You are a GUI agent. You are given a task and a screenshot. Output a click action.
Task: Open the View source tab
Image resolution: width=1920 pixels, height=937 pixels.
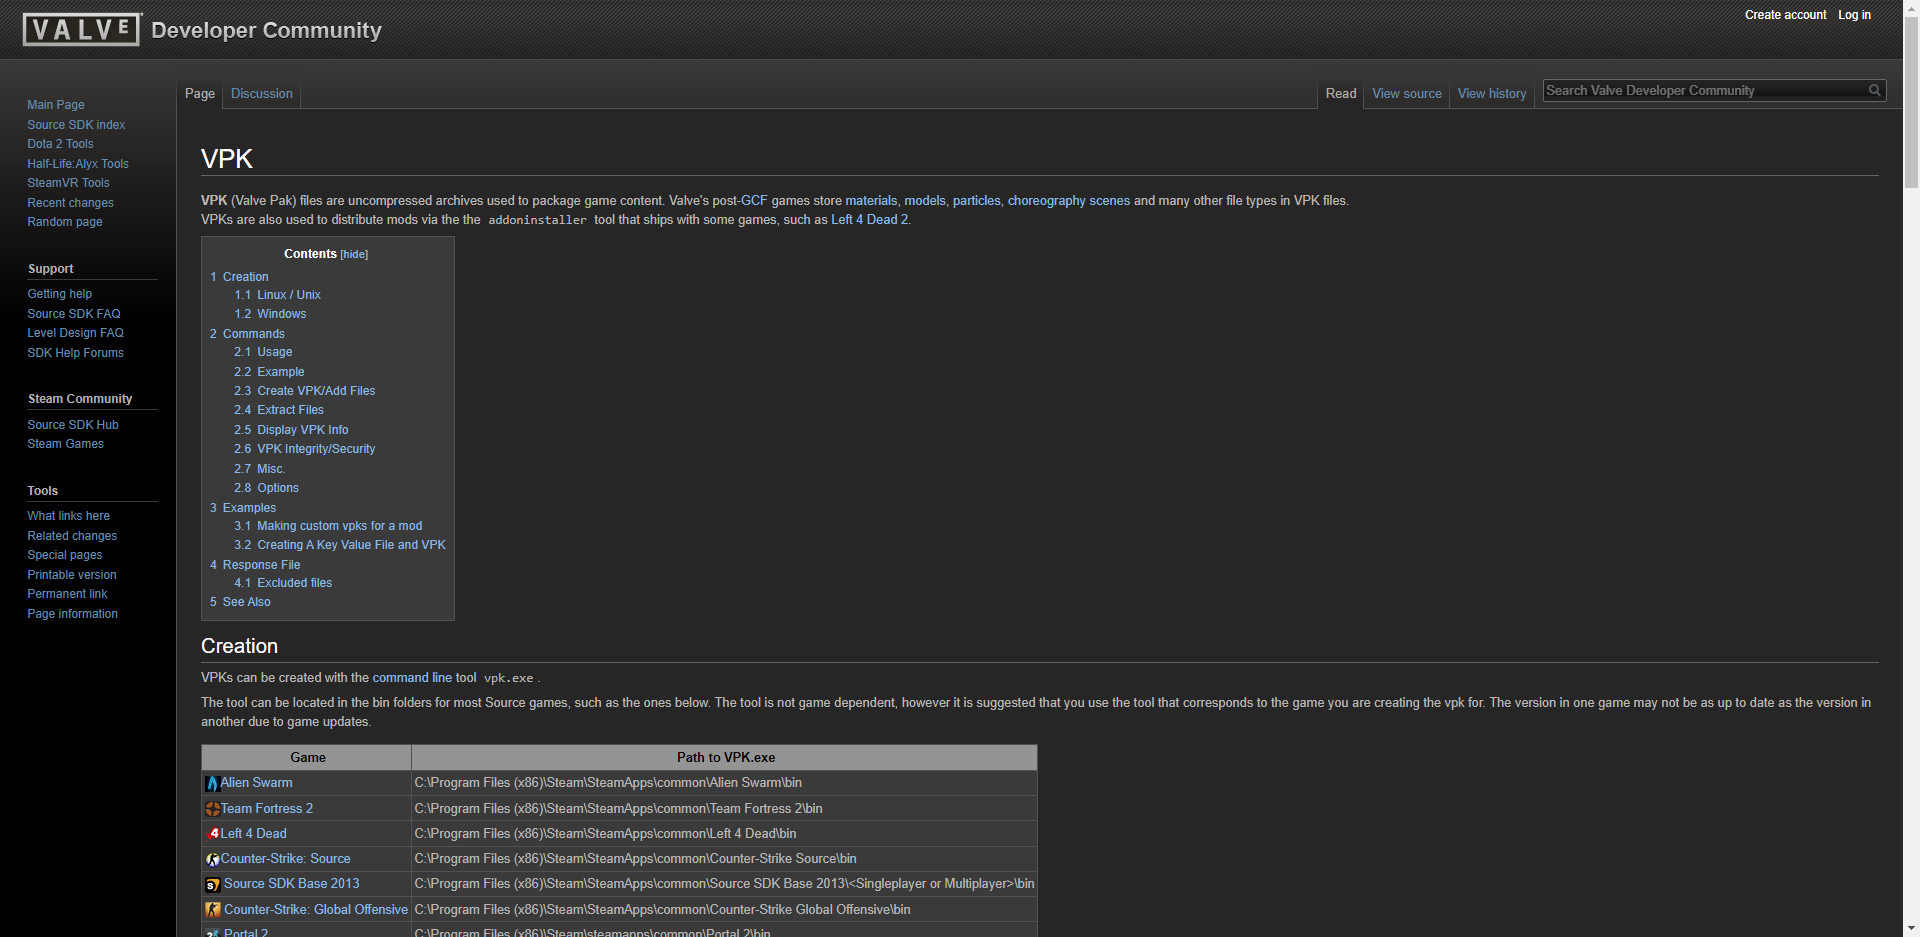(1406, 94)
